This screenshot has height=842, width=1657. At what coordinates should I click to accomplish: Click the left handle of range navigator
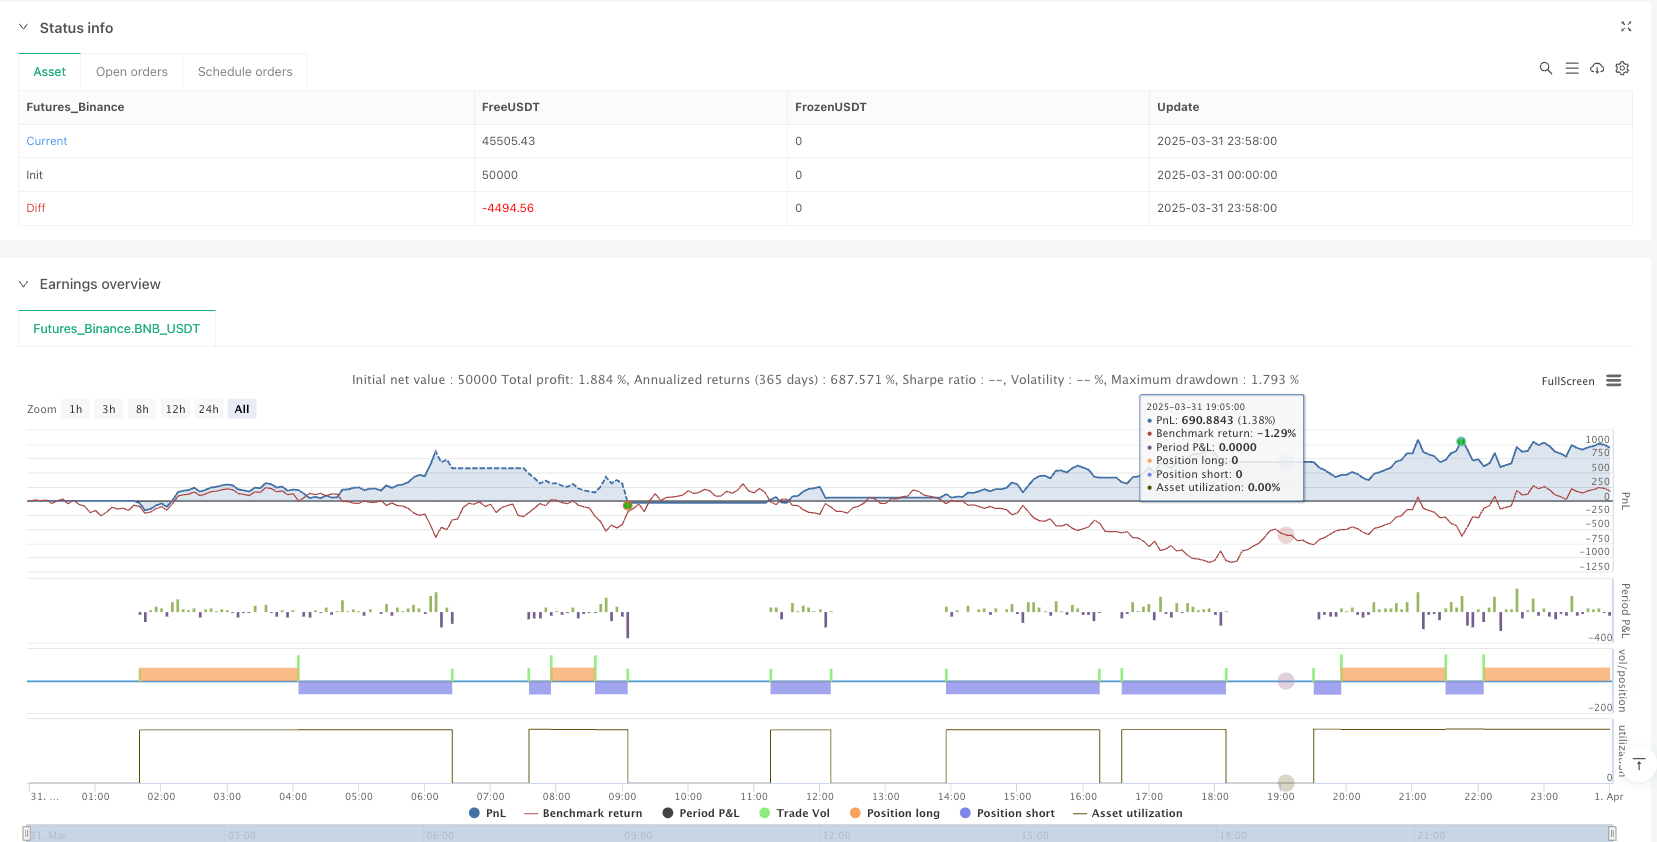coord(27,833)
